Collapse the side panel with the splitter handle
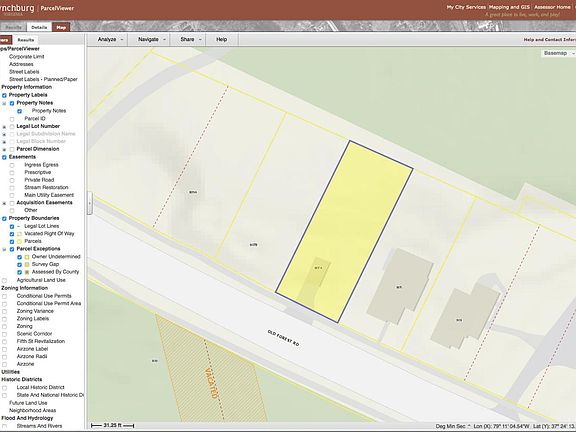 [x=89, y=203]
